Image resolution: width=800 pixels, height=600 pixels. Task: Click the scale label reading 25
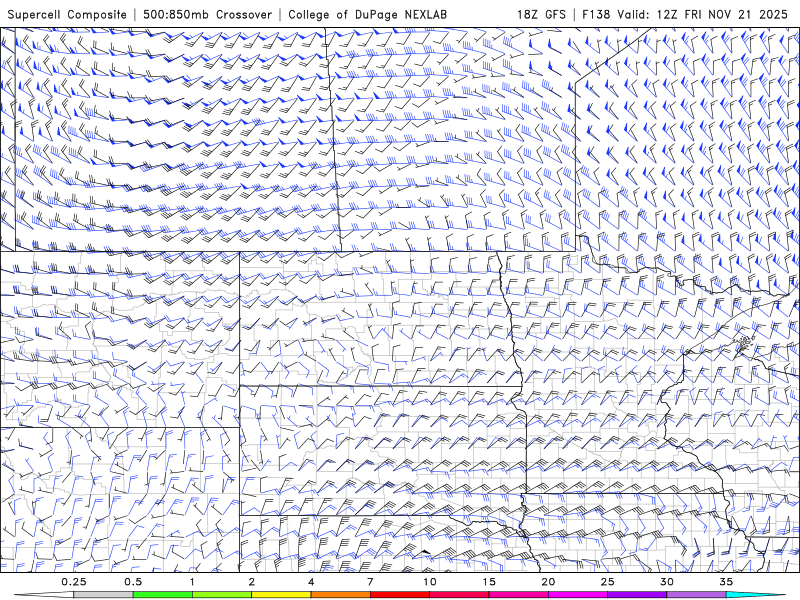[608, 582]
